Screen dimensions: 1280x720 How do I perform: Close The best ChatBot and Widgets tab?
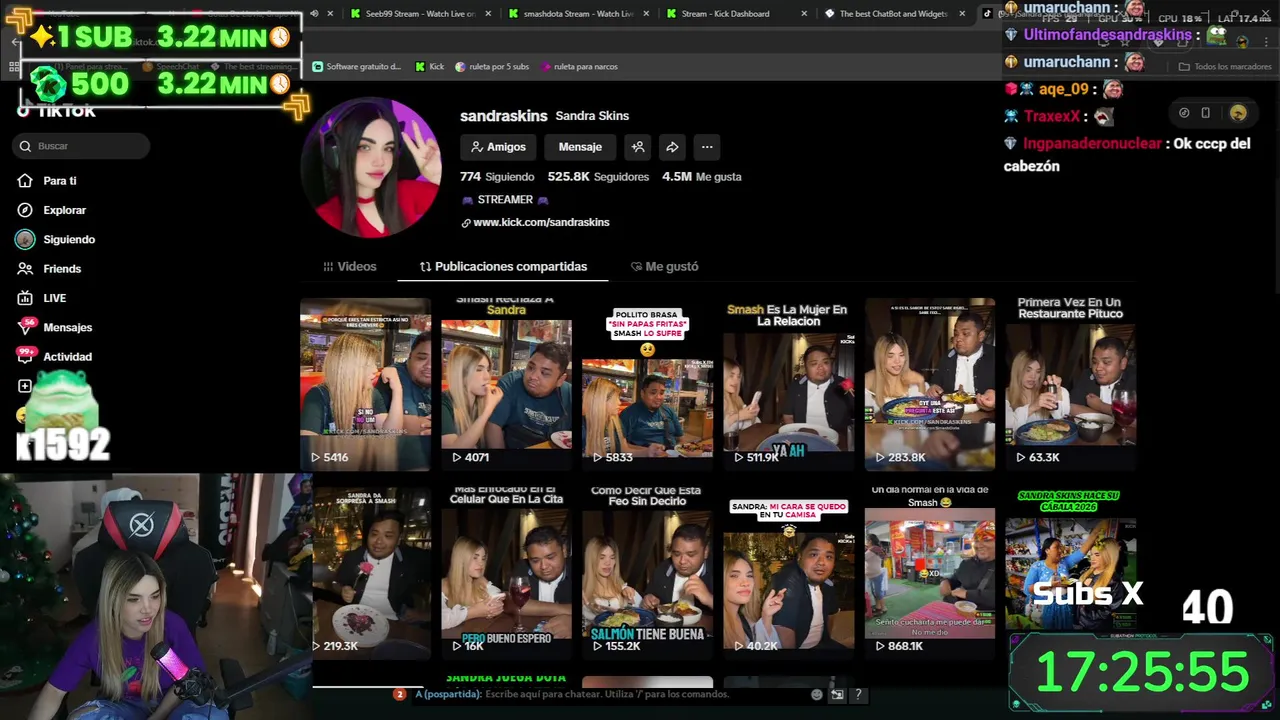(x=961, y=14)
